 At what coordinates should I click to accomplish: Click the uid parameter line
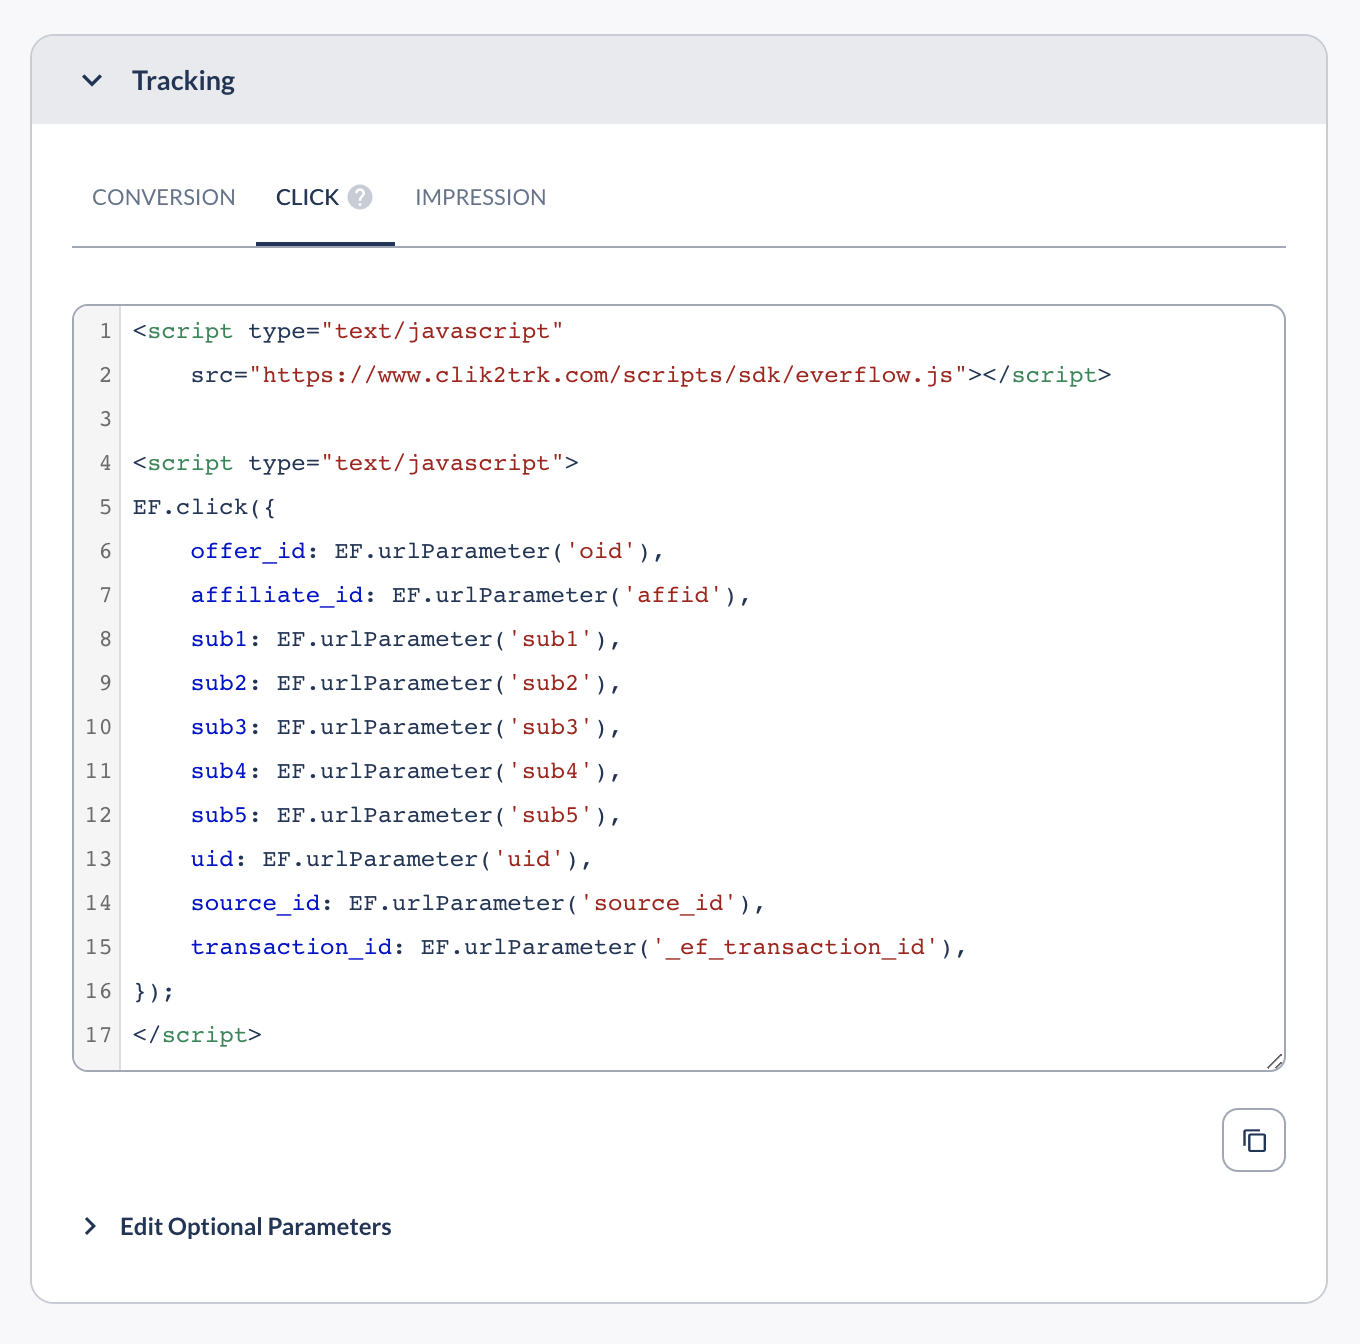coord(392,859)
